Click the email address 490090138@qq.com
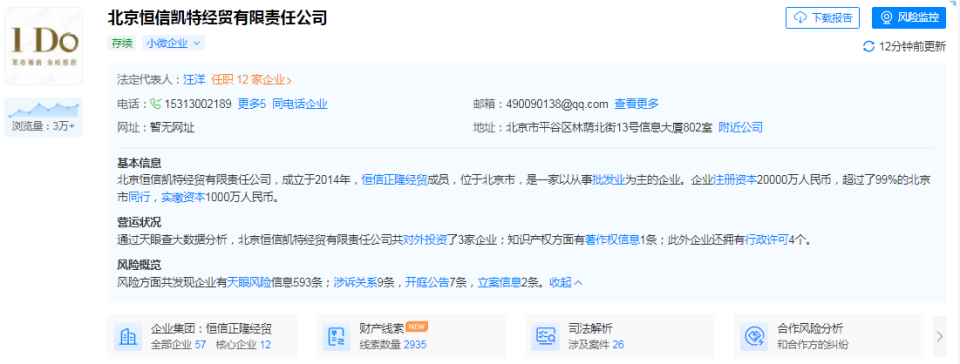The width and height of the screenshot is (960, 364). pyautogui.click(x=557, y=104)
